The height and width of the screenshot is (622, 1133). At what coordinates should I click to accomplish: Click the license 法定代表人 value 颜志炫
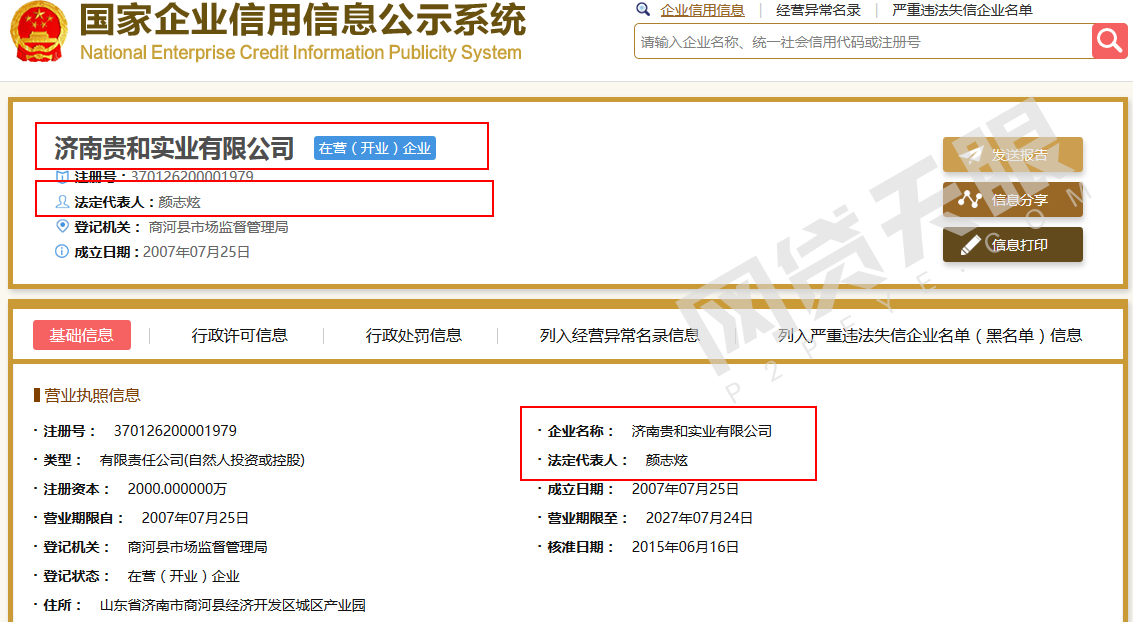666,460
